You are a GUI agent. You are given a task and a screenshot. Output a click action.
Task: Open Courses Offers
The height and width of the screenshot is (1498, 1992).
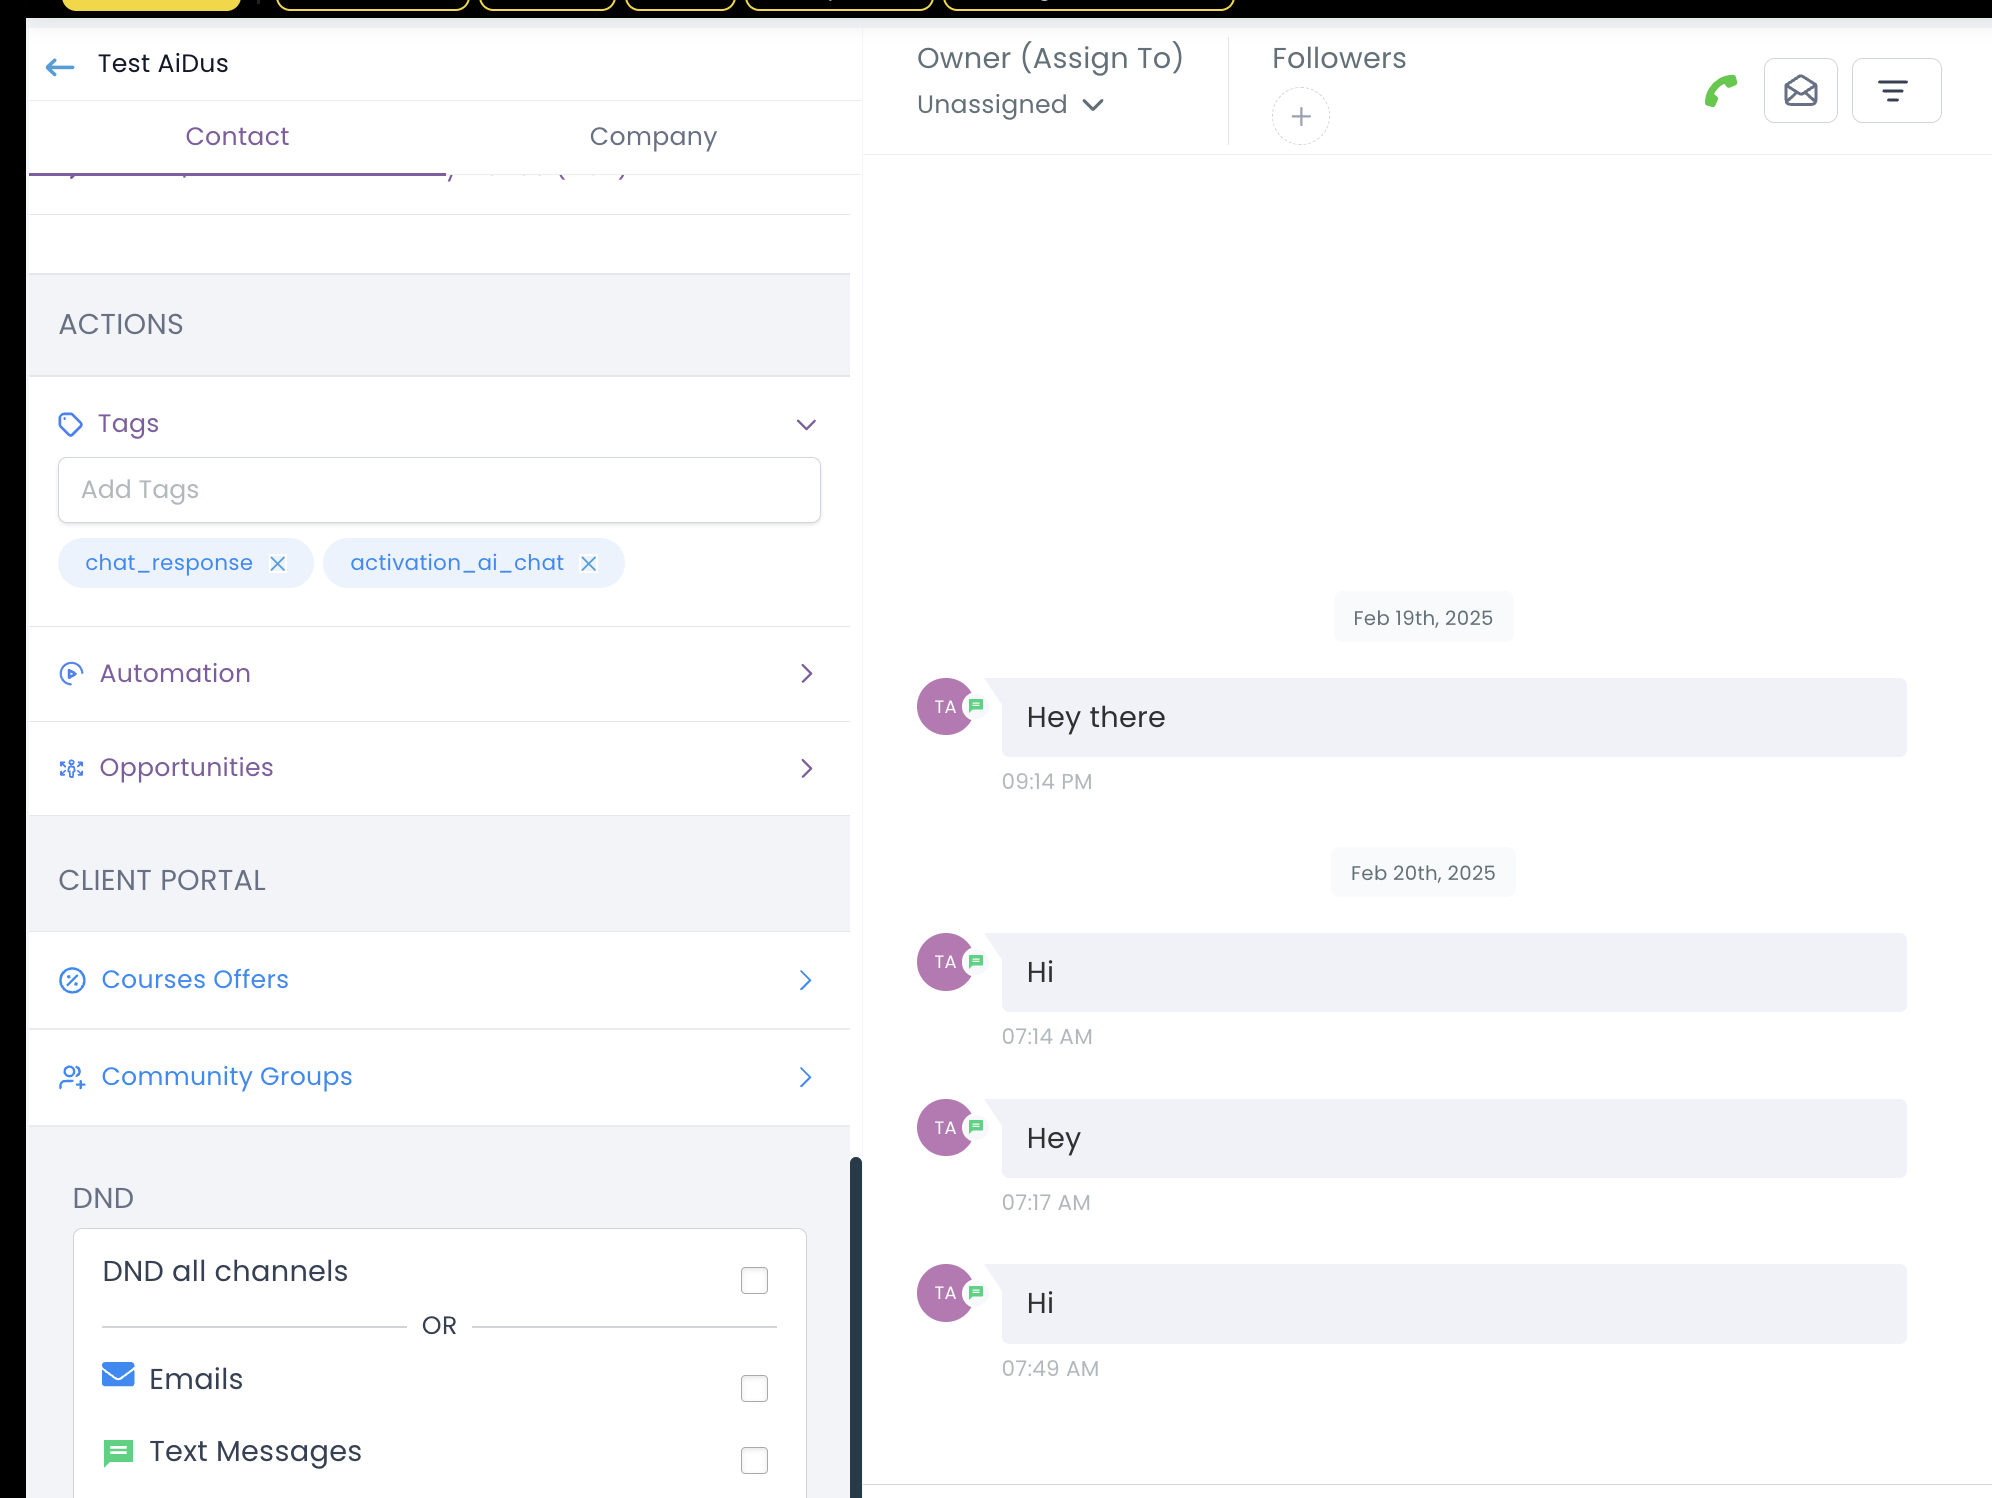194,980
